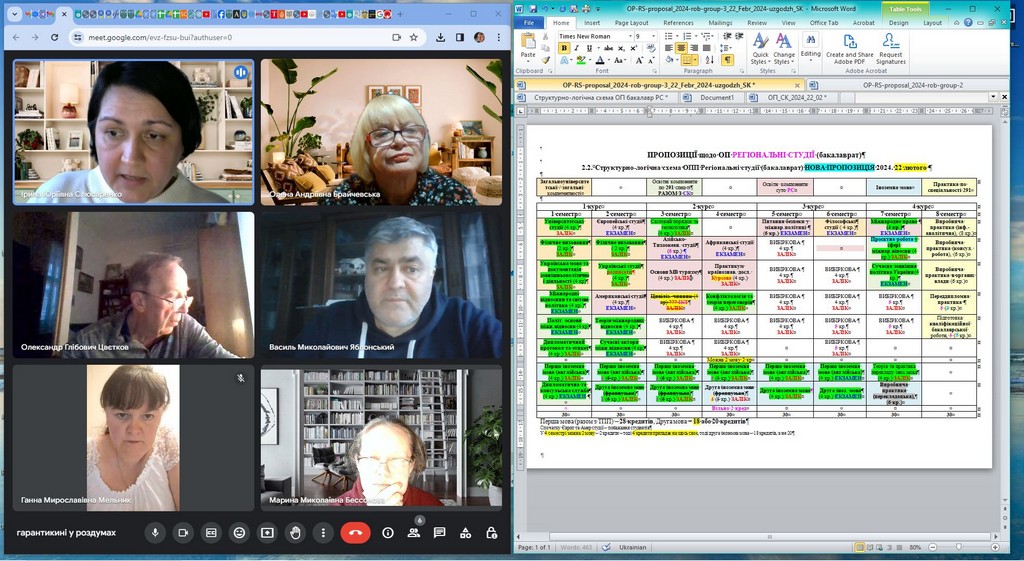Screen dimensions: 1024x561
Task: Open the File backstage button
Action: tap(528, 22)
